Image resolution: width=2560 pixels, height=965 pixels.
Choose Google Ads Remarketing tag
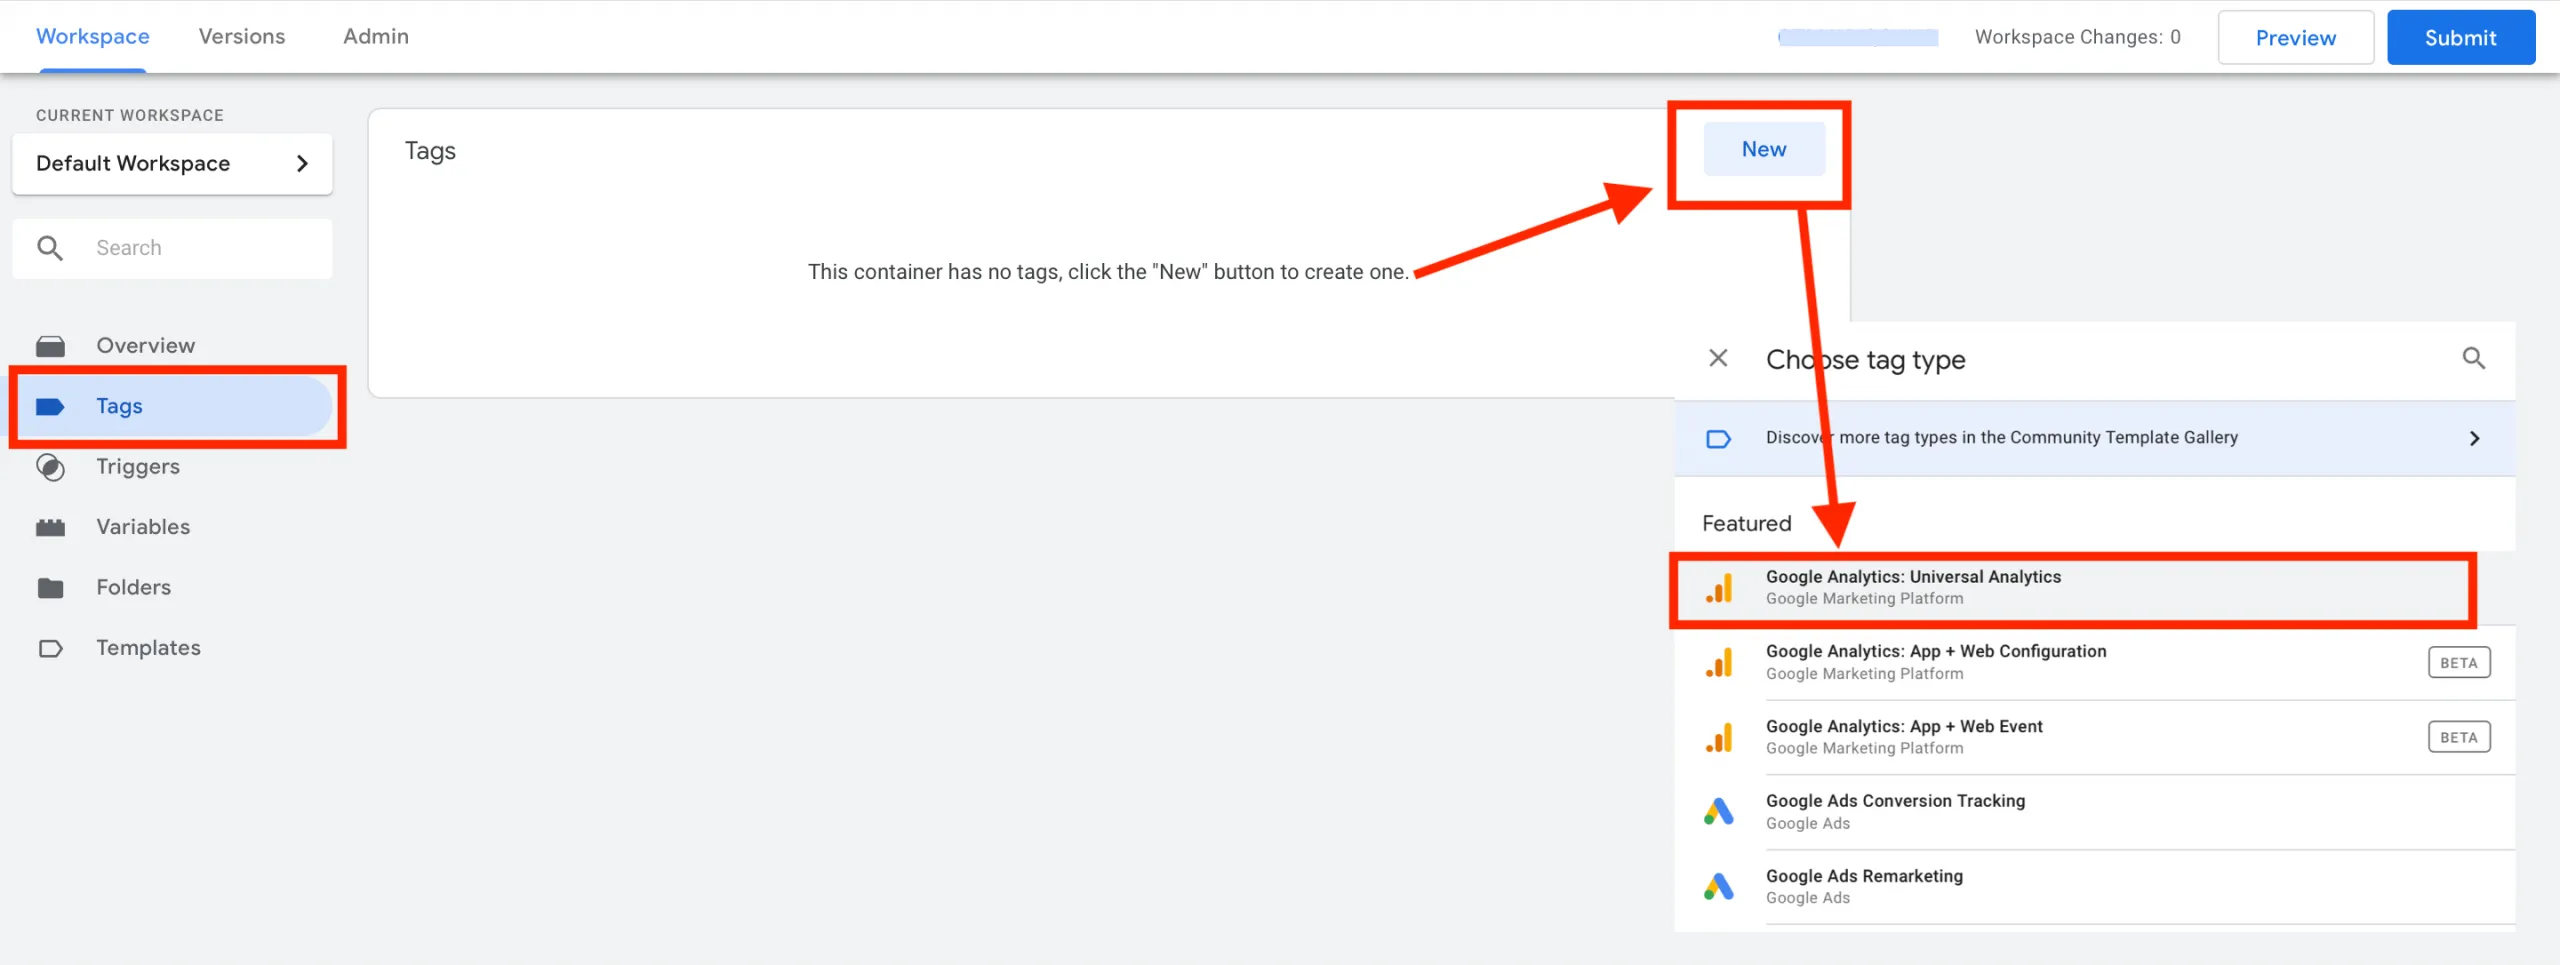[x=2095, y=887]
